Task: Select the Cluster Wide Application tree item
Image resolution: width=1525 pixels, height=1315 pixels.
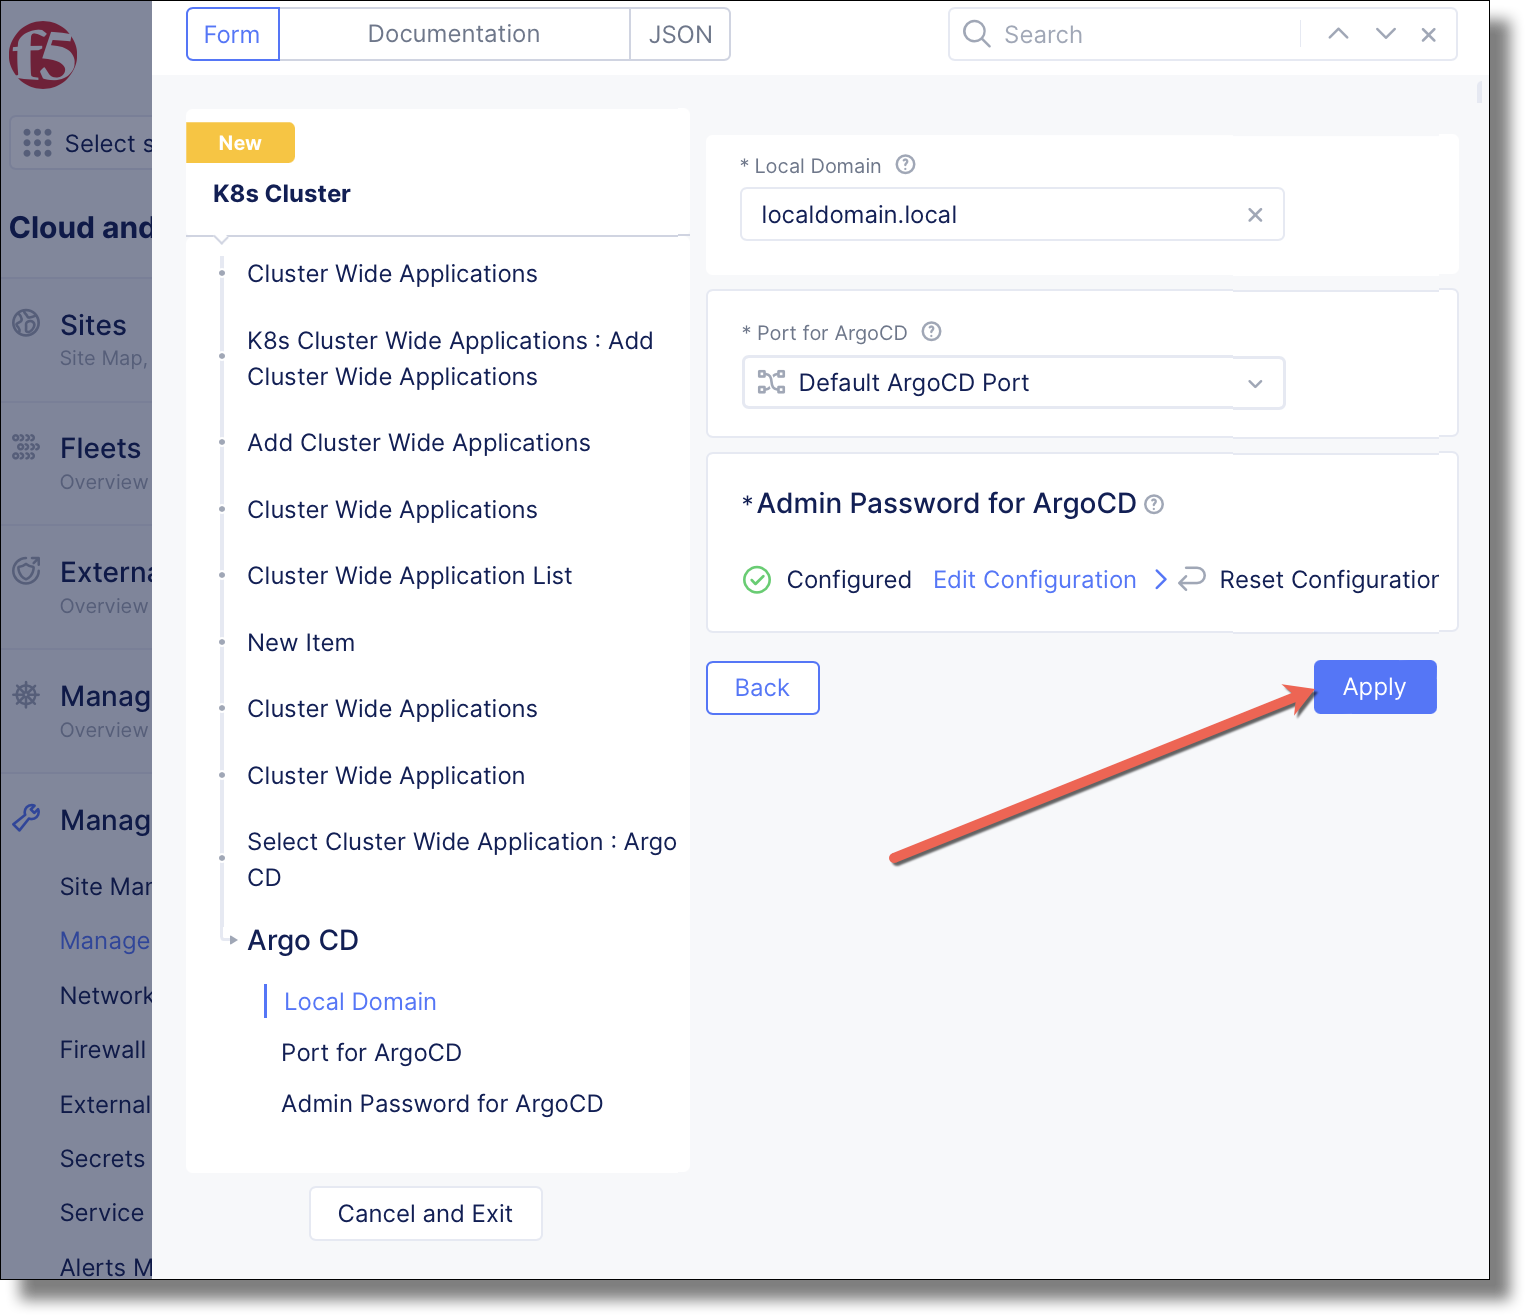Action: click(386, 776)
